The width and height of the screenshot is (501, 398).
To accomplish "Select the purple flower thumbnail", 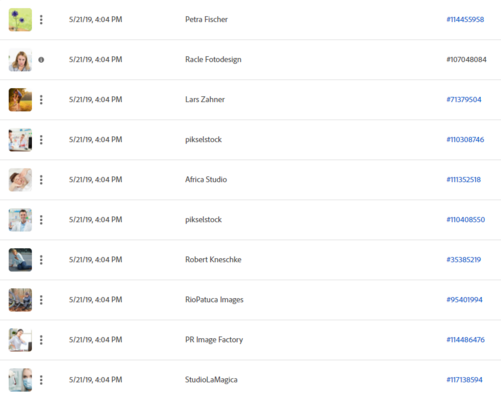I will [20, 20].
